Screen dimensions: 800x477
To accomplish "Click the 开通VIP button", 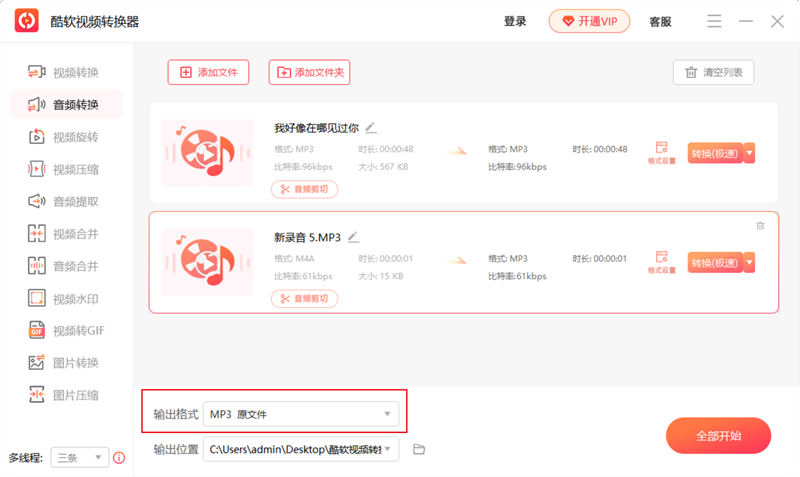I will pos(589,21).
